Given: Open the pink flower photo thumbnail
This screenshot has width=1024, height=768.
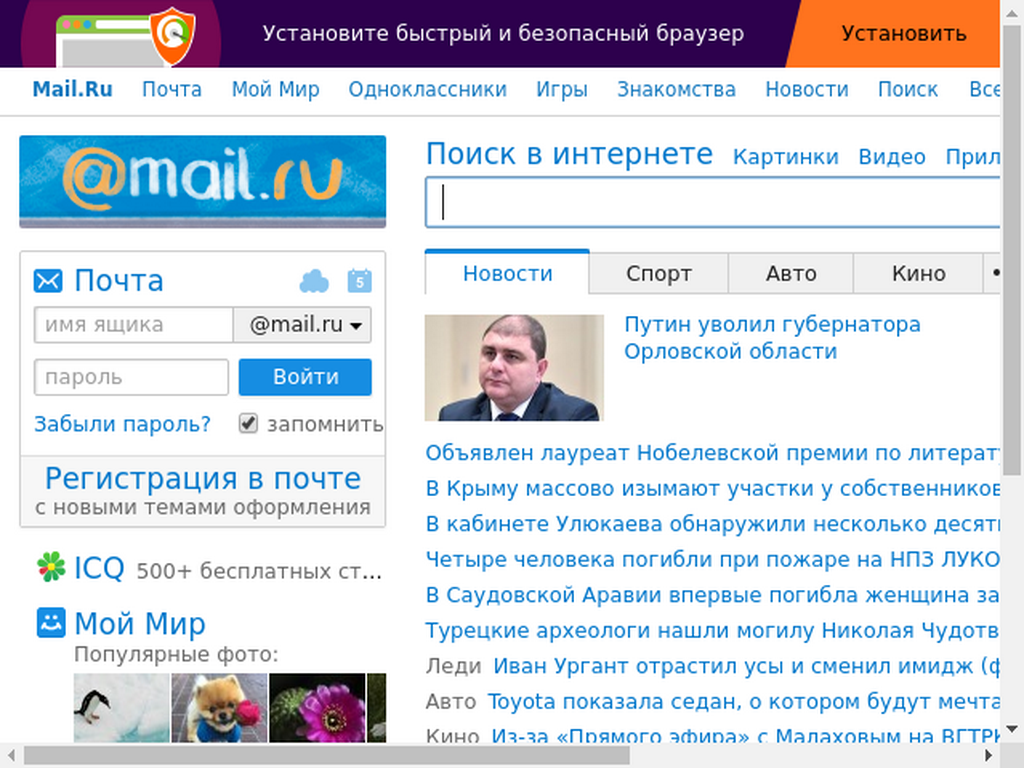Looking at the screenshot, I should pos(317,708).
